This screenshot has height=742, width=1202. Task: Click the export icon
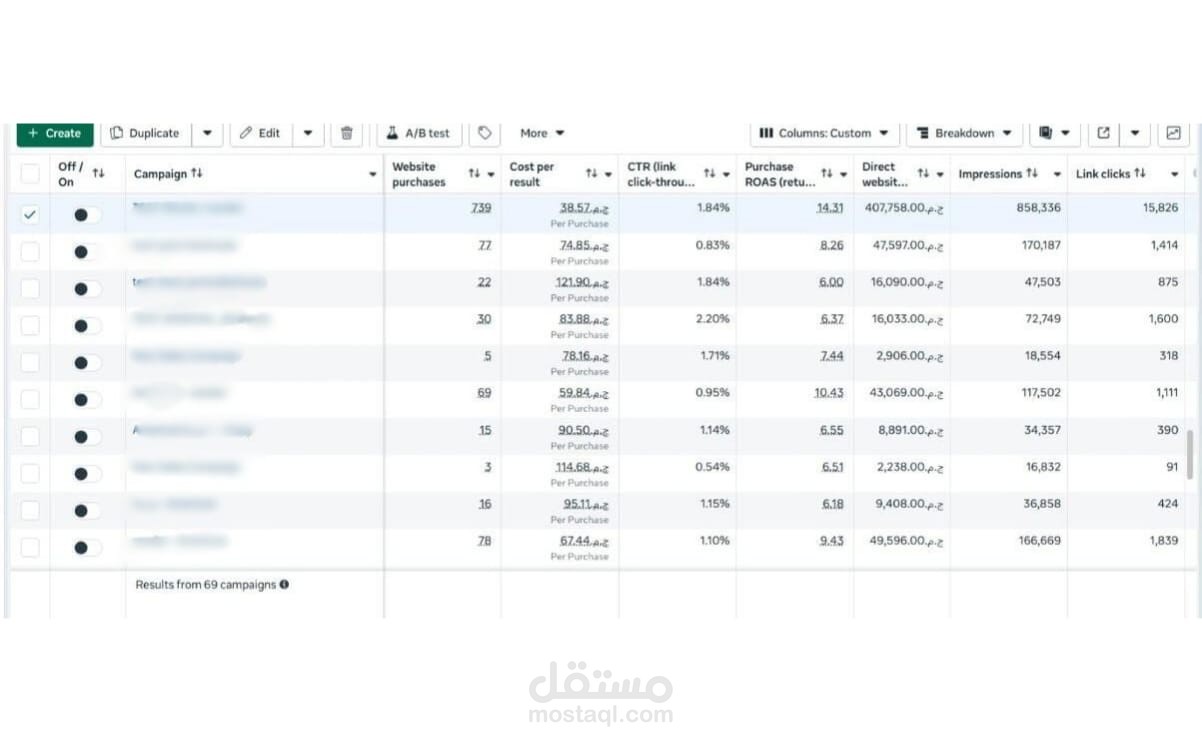tap(1103, 133)
